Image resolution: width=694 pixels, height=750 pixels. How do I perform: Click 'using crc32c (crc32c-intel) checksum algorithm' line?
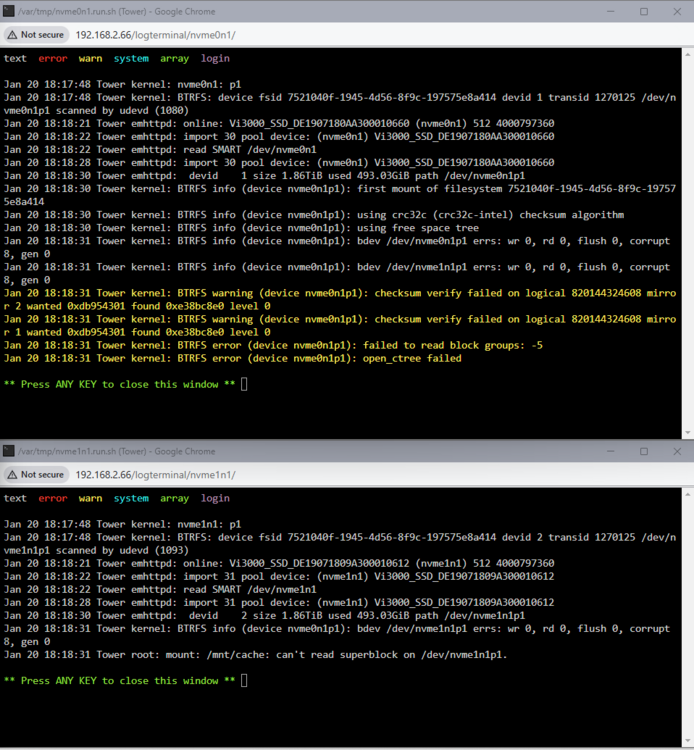[x=314, y=215]
